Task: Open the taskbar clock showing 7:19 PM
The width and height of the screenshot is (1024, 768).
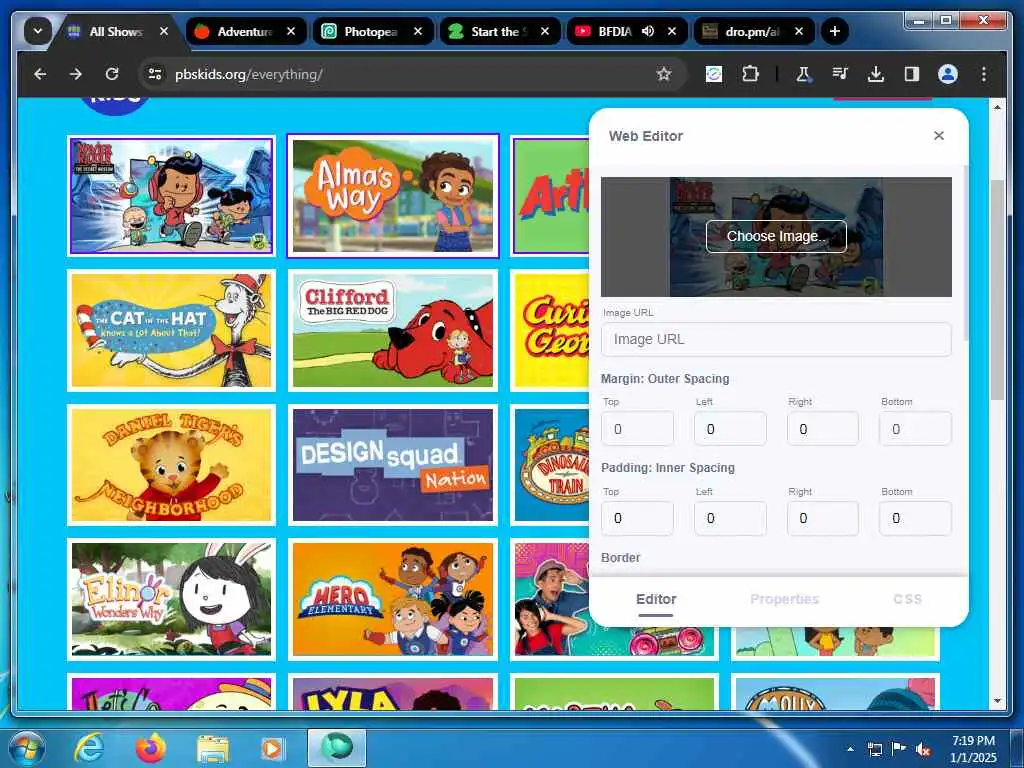Action: tap(973, 749)
